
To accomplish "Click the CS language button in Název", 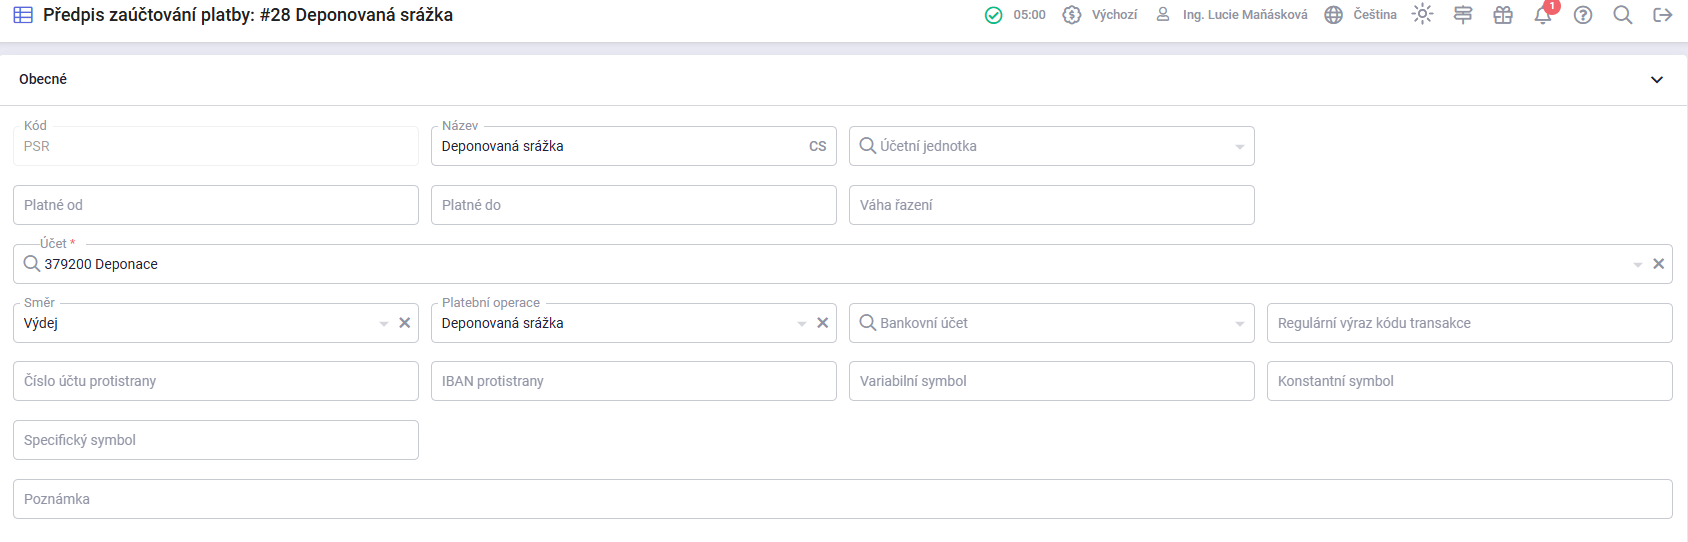I will click(817, 146).
